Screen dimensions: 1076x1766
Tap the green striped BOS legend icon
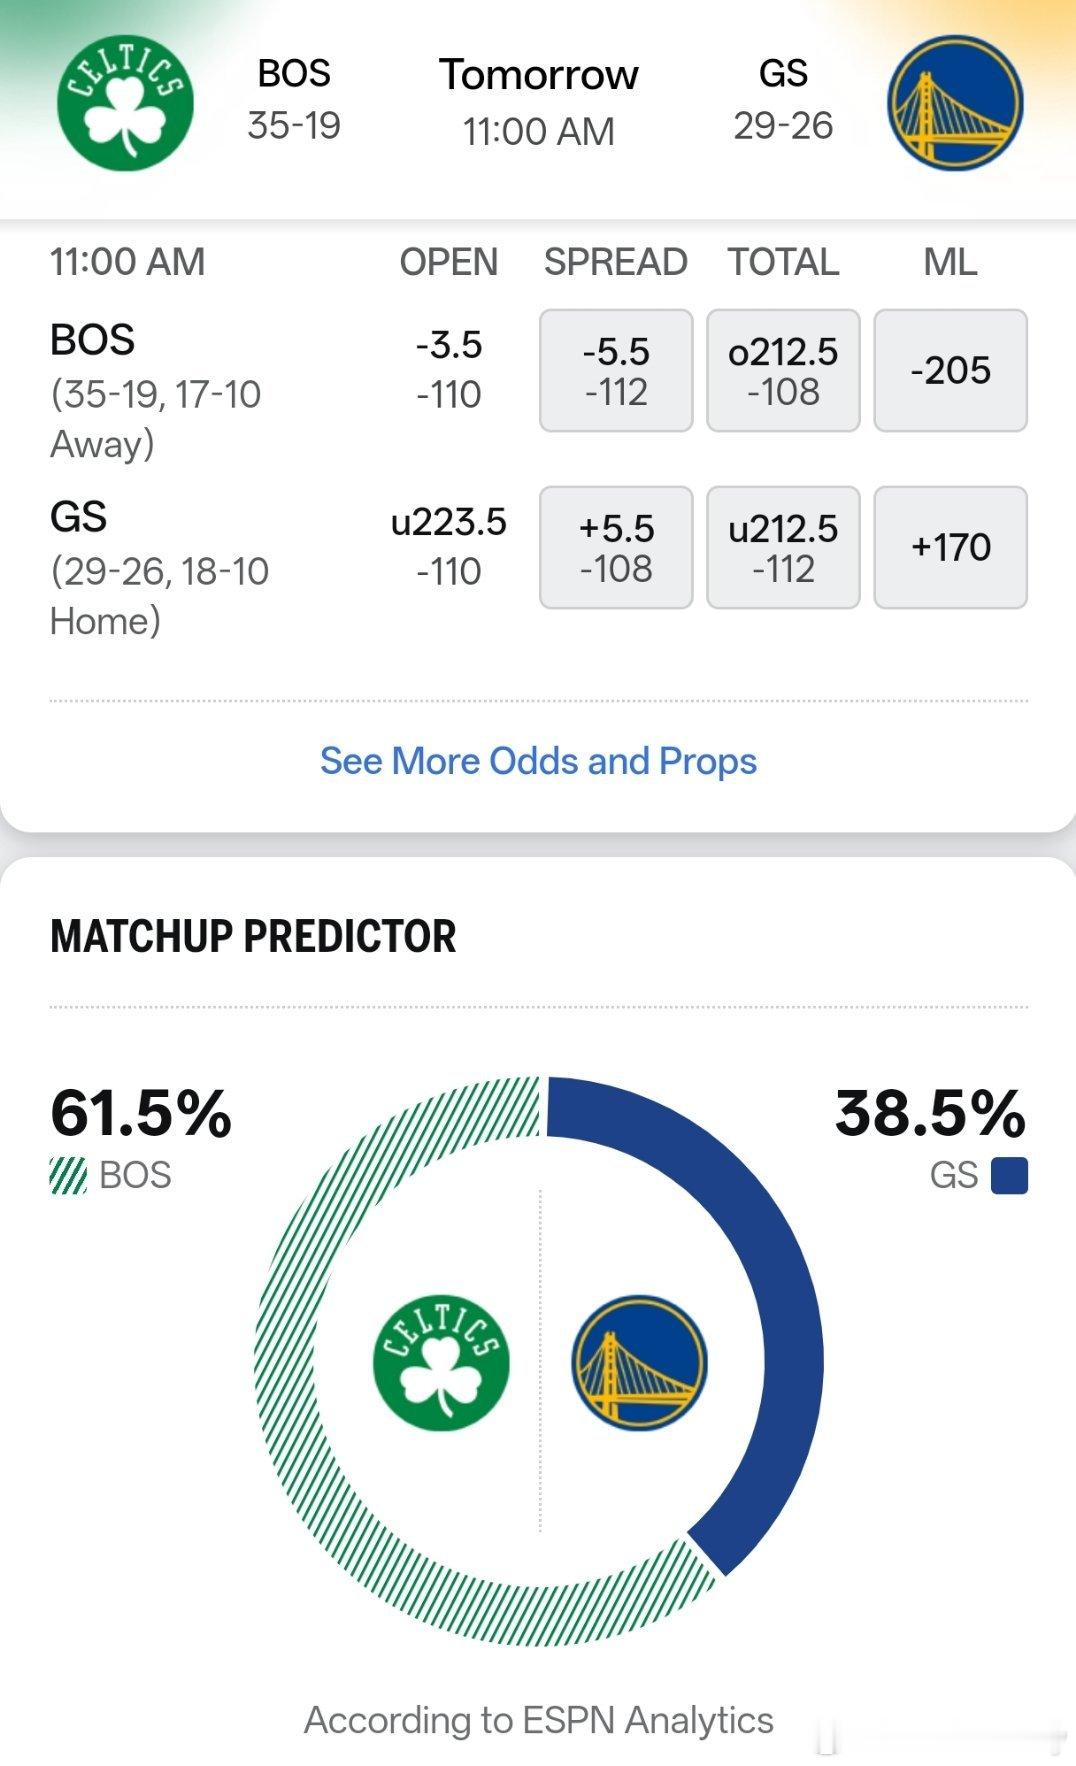(x=68, y=1175)
